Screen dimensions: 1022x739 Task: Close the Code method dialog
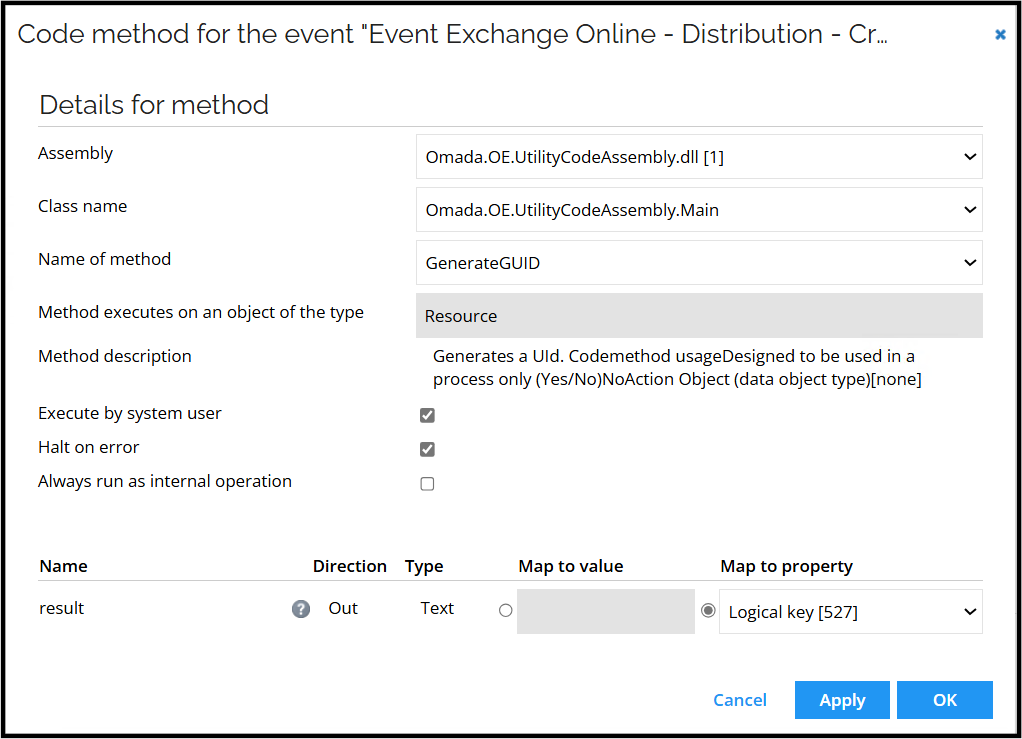click(999, 34)
